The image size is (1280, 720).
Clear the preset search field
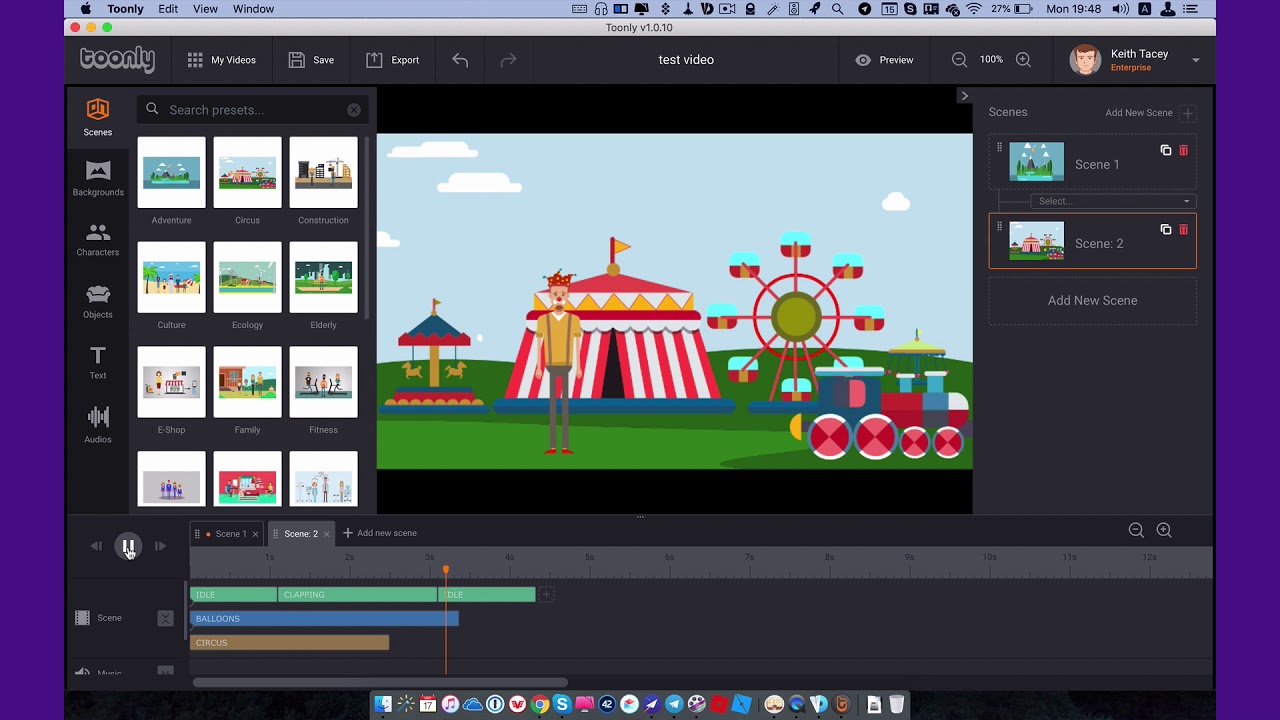tap(354, 110)
